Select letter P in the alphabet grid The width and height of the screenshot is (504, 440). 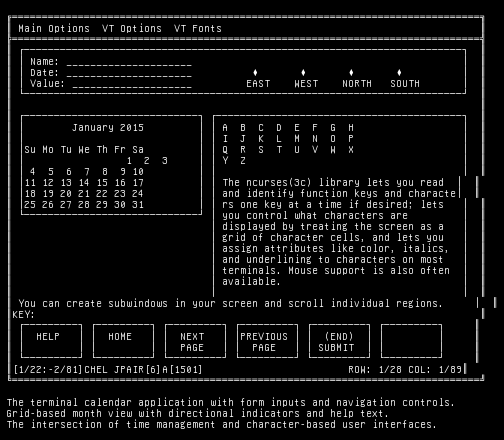(x=351, y=139)
